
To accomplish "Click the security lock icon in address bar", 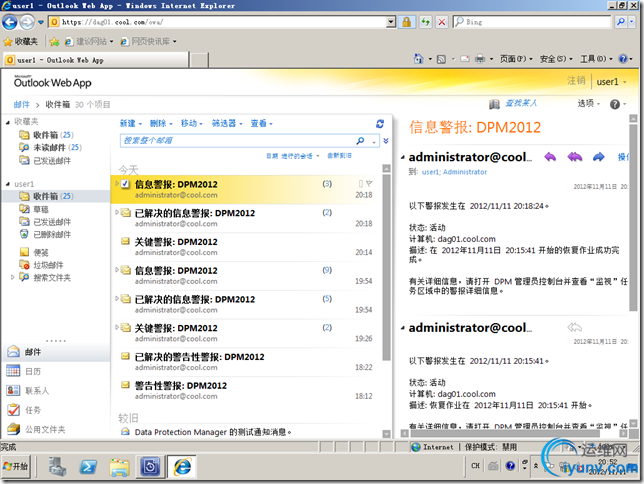I will (406, 22).
